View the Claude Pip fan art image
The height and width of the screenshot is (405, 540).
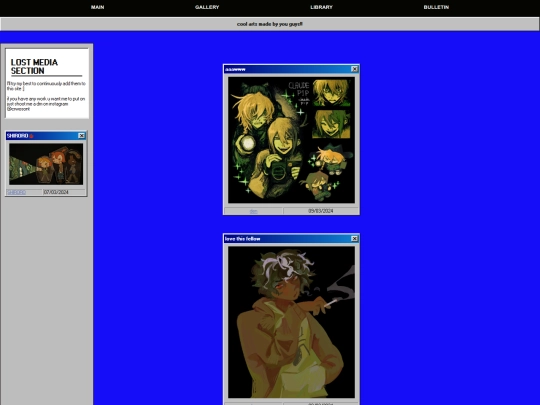tap(291, 140)
